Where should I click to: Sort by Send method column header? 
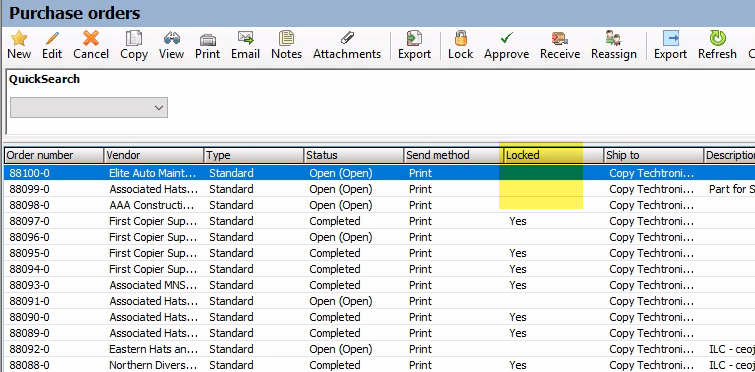click(x=454, y=155)
